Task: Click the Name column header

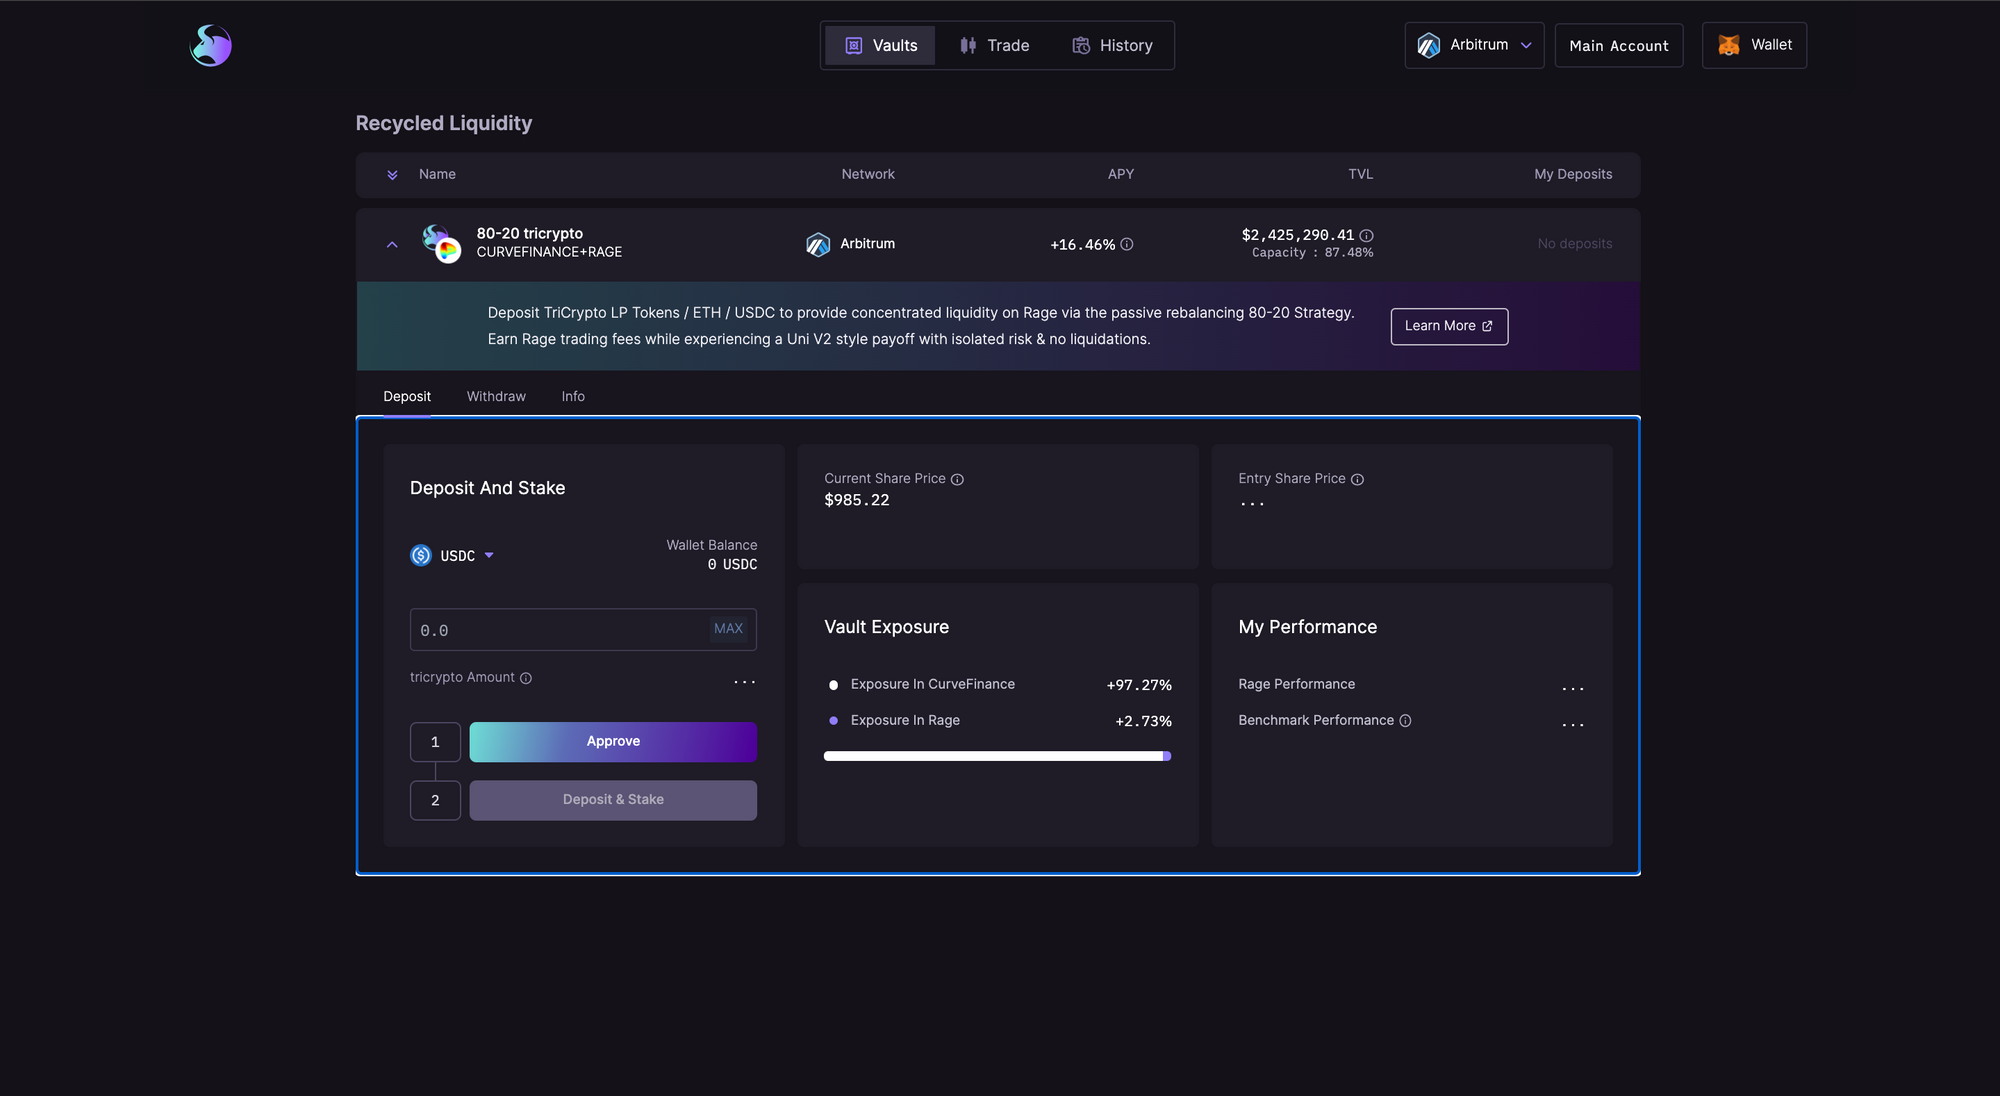Action: tap(437, 174)
